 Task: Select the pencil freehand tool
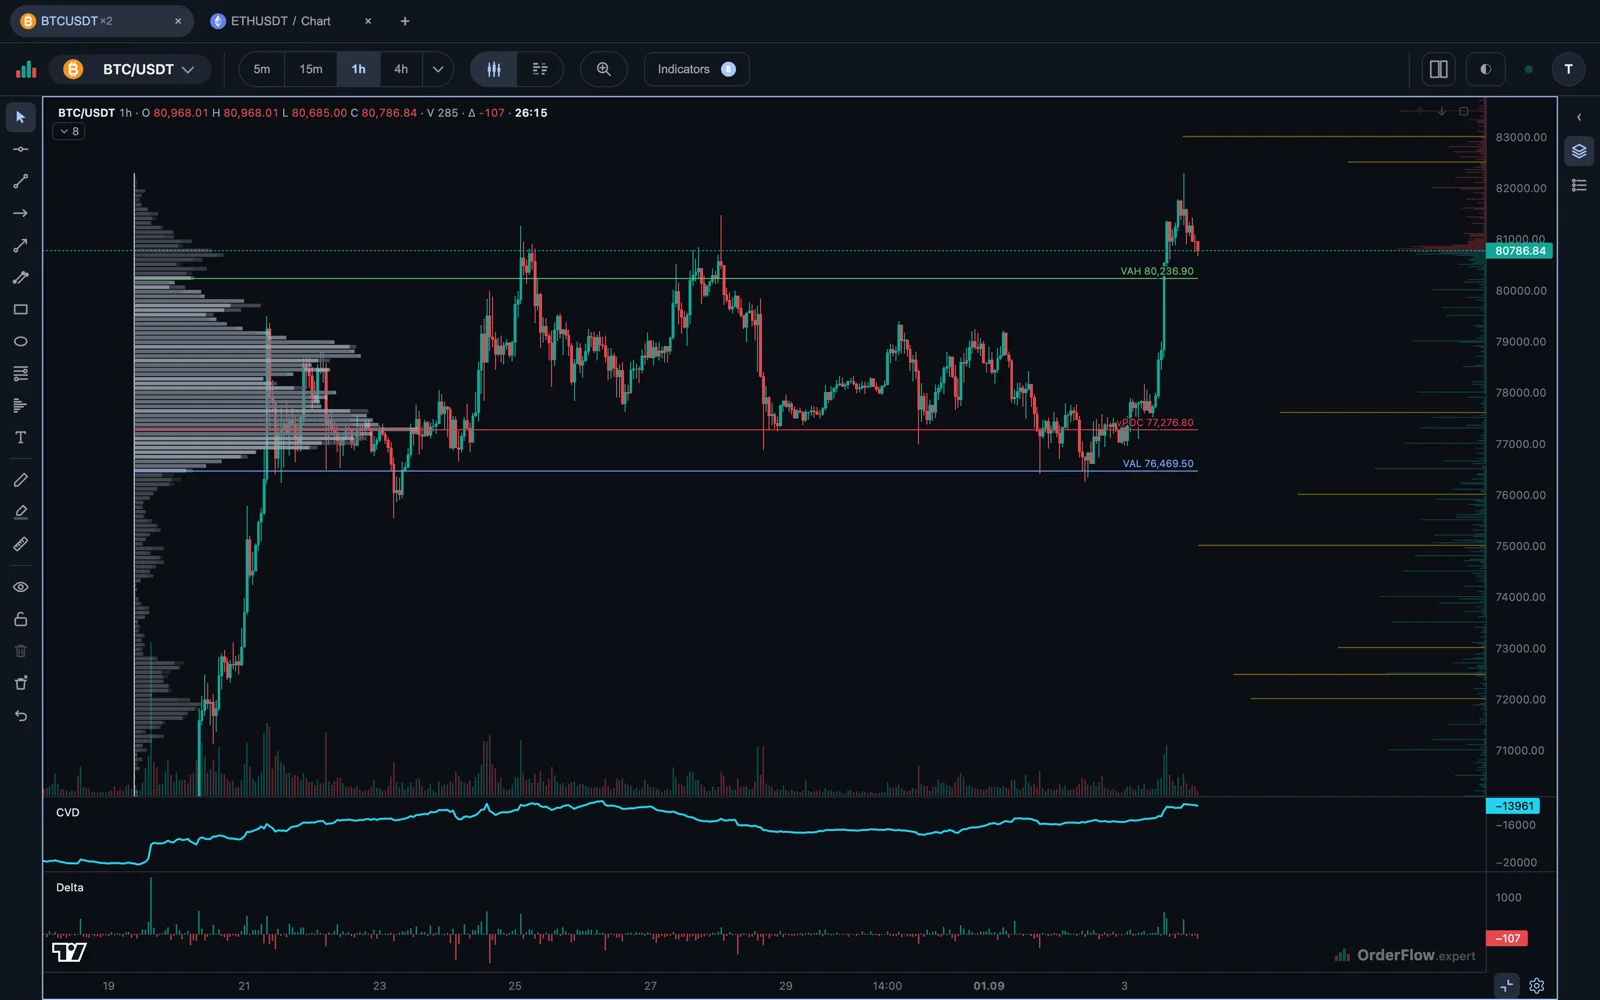click(21, 480)
